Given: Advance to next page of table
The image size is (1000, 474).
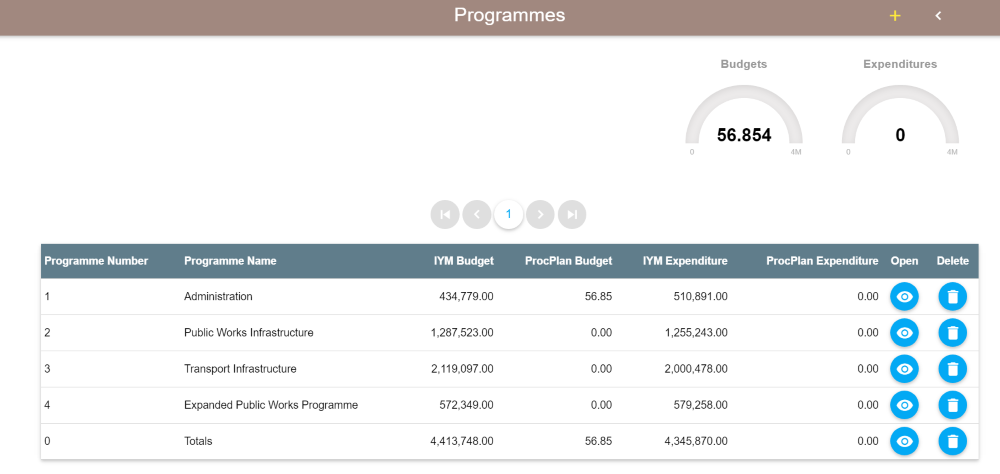Looking at the screenshot, I should (541, 214).
